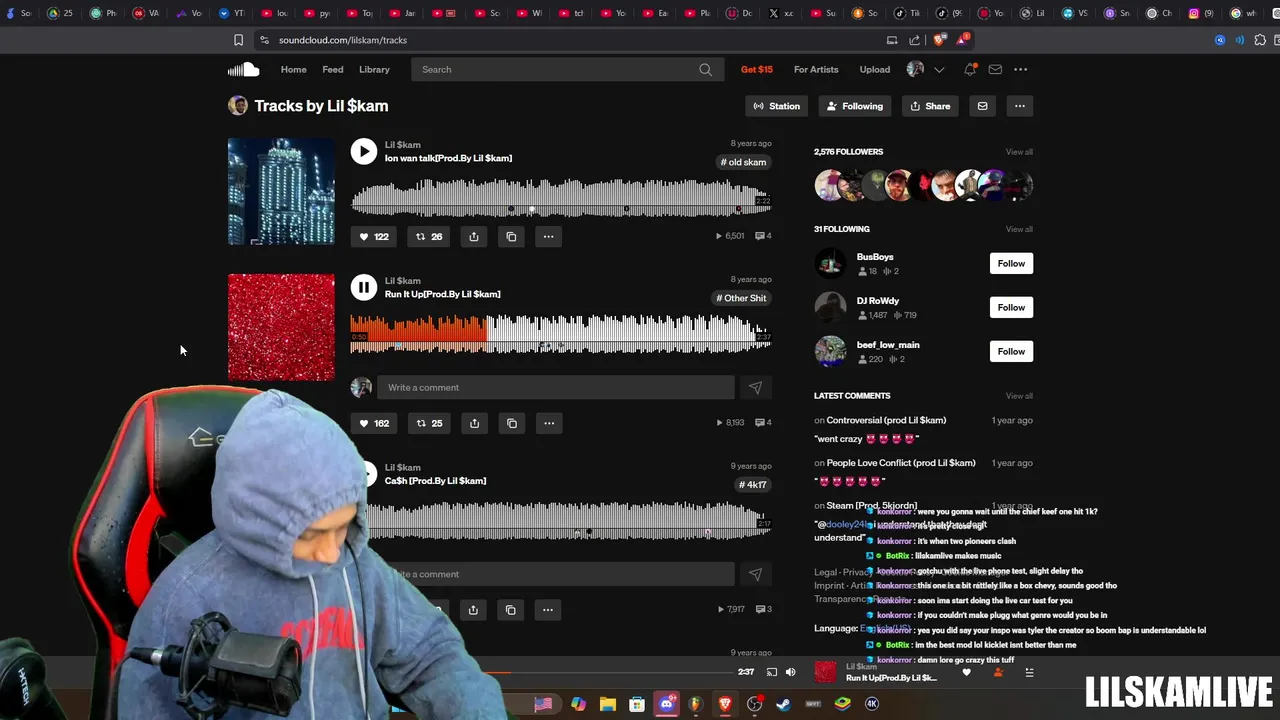The width and height of the screenshot is (1280, 720).
Task: Open browser extensions puzzle icon
Action: tap(1260, 40)
